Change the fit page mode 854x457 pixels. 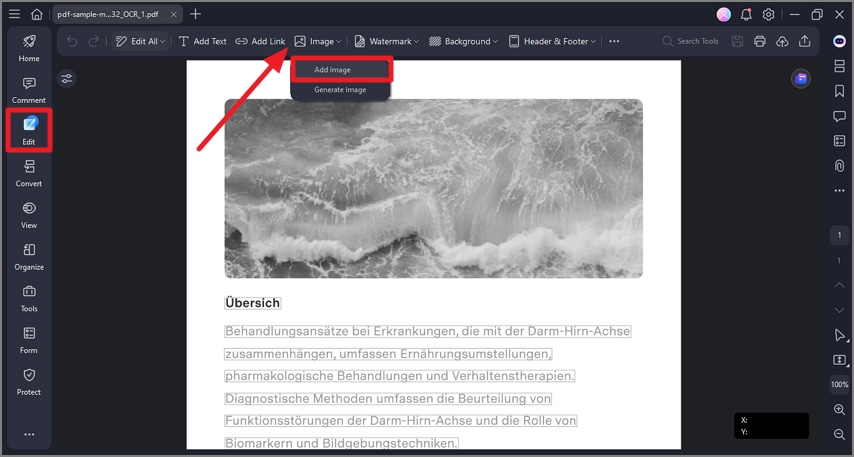(839, 360)
